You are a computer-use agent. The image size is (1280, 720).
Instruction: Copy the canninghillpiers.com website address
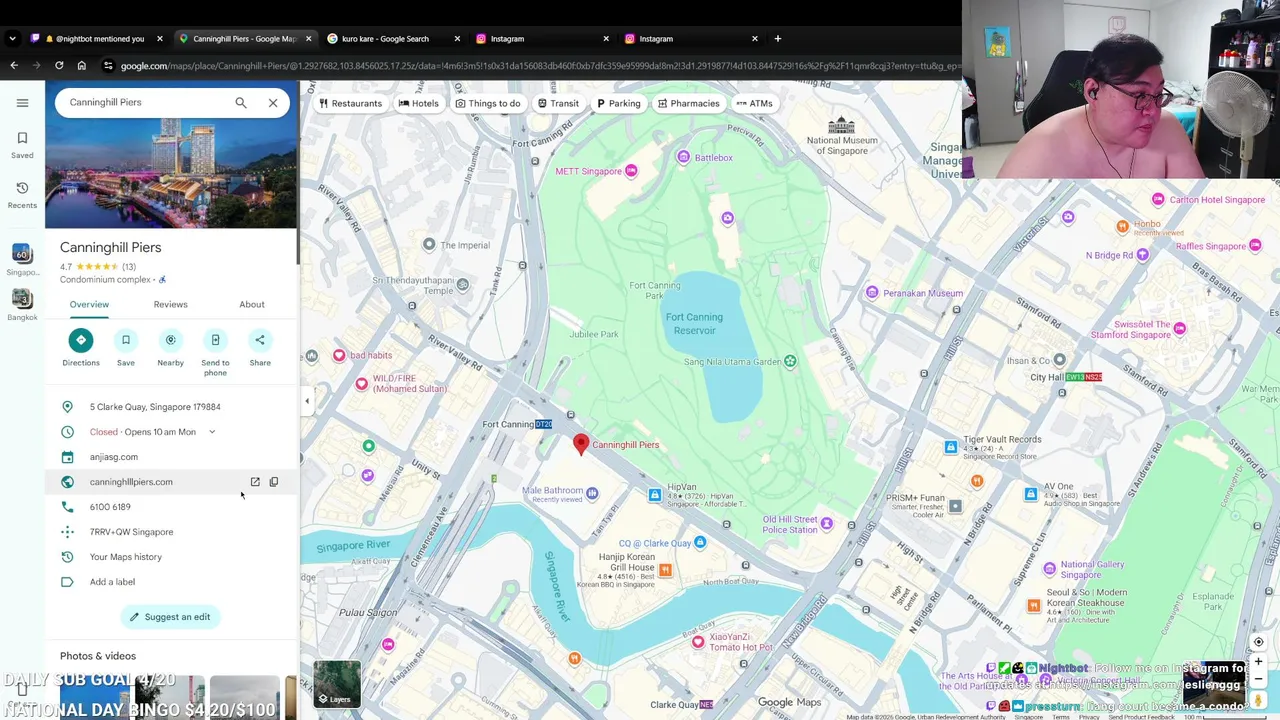coord(274,482)
